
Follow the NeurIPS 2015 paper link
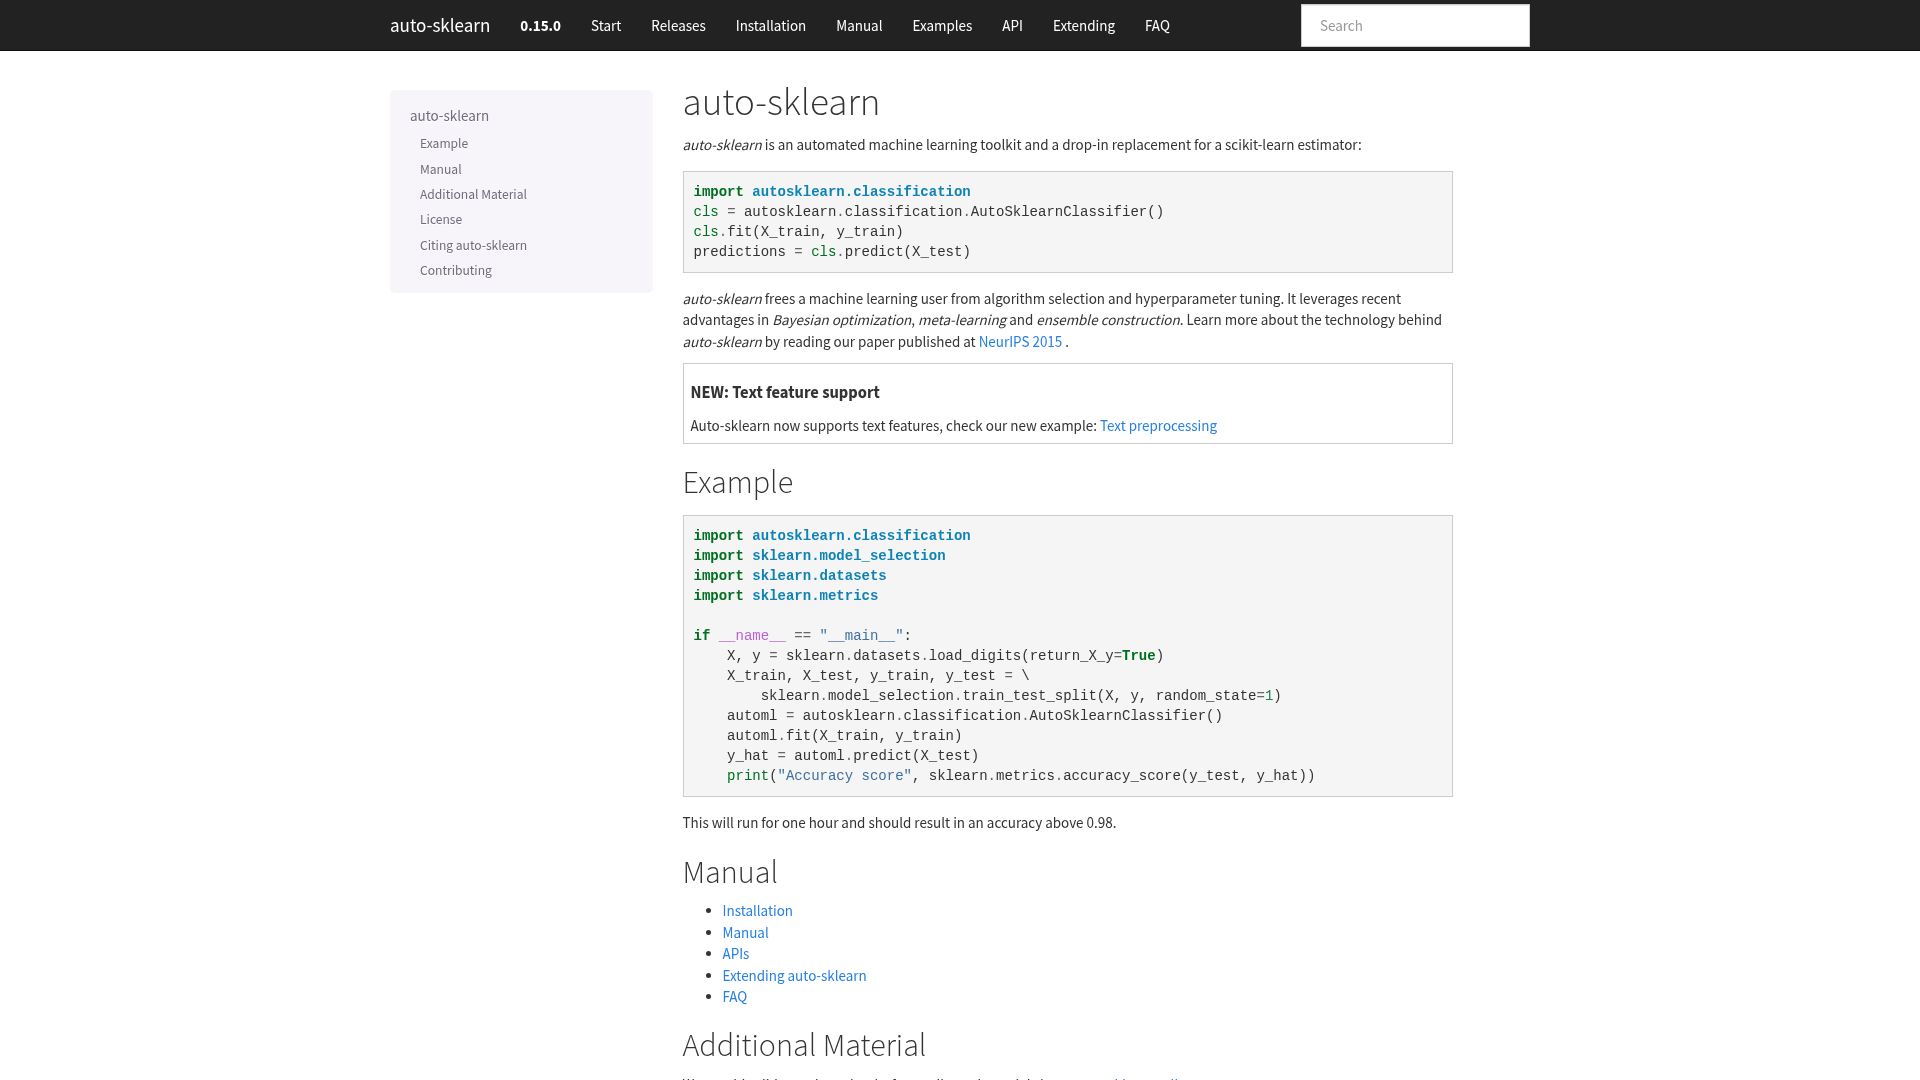click(1020, 341)
